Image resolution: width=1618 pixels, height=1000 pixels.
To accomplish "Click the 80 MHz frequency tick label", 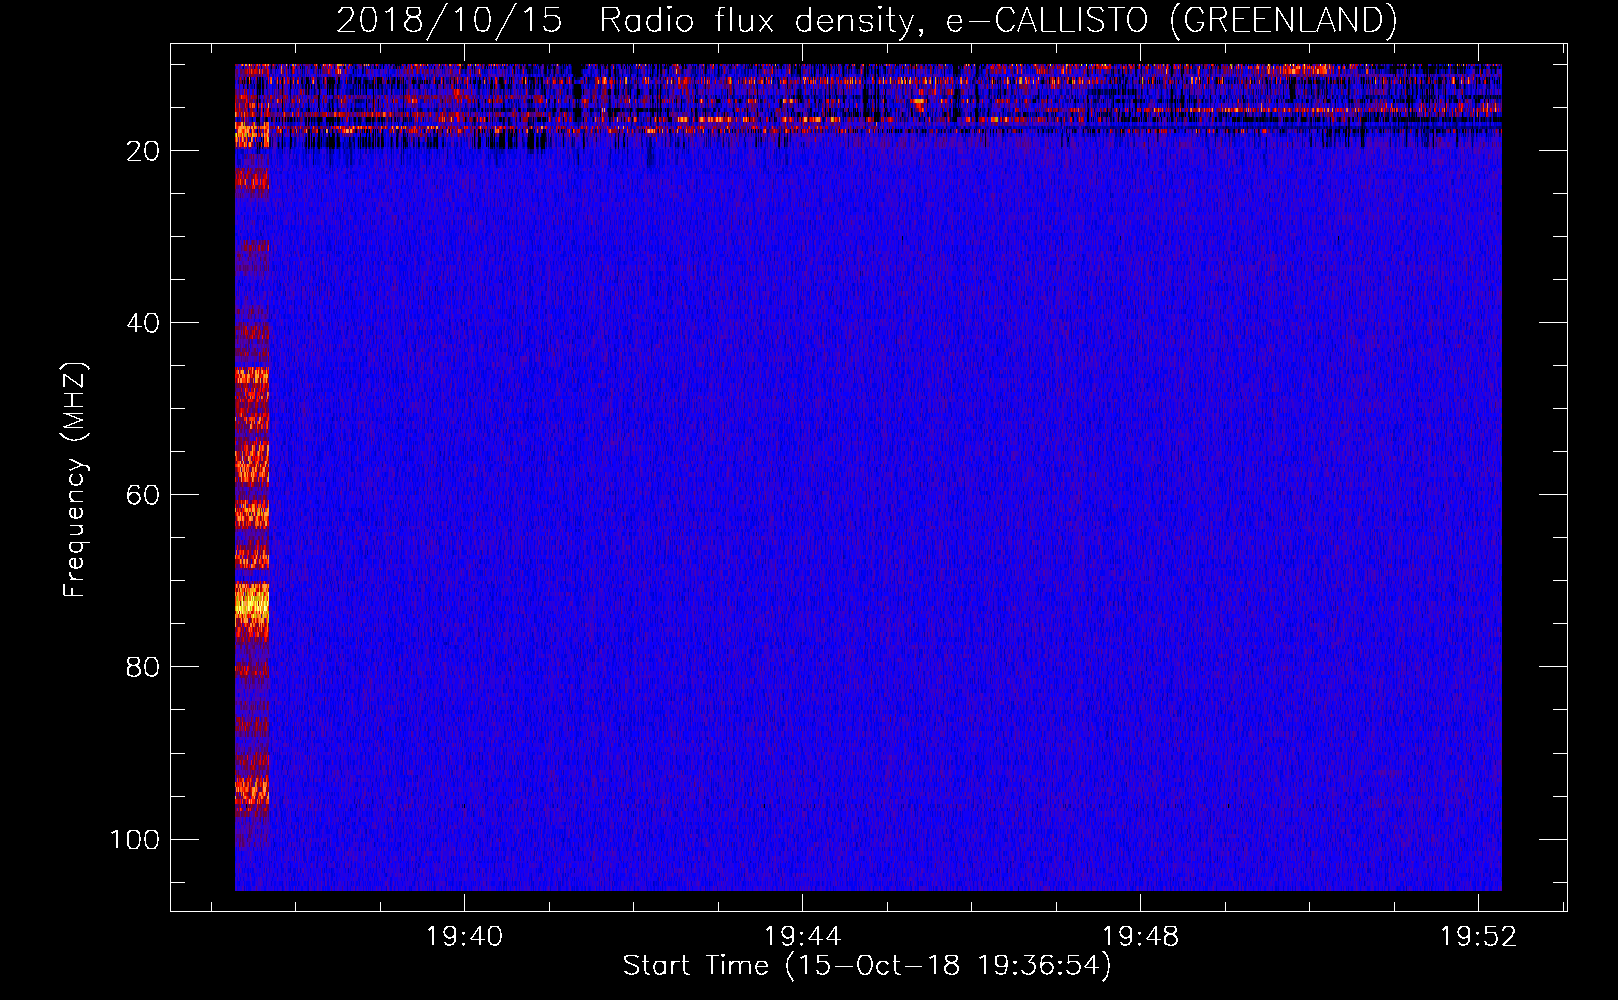I will (143, 667).
